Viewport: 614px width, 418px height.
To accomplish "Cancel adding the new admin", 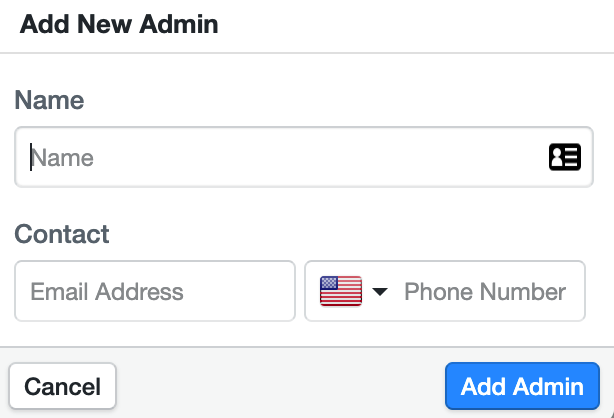I will 63,386.
